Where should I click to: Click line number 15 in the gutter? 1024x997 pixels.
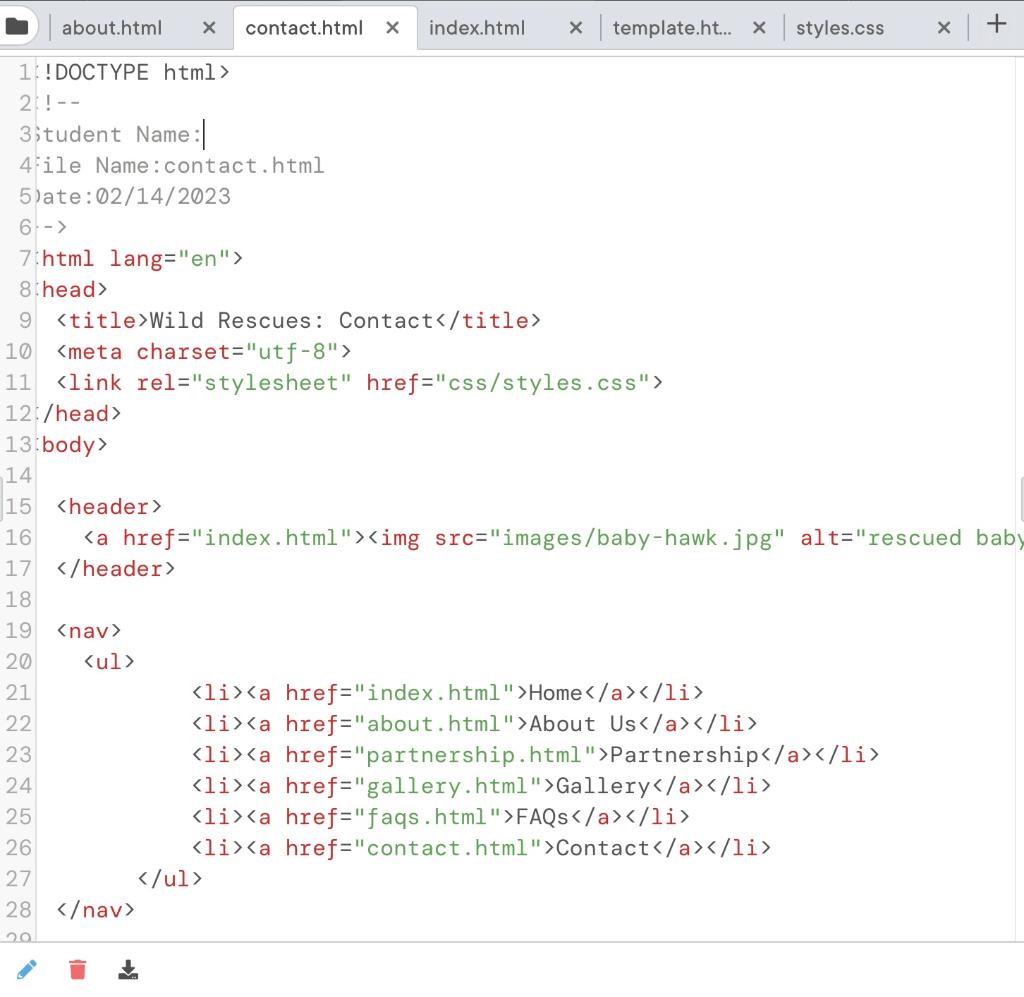click(18, 507)
